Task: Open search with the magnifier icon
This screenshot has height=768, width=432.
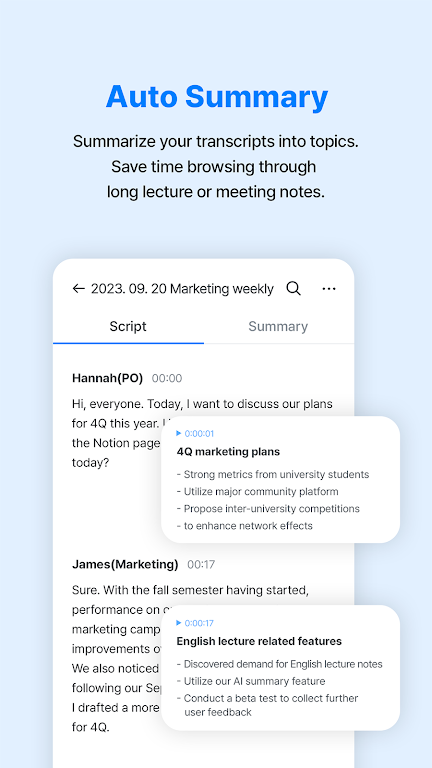Action: click(293, 288)
